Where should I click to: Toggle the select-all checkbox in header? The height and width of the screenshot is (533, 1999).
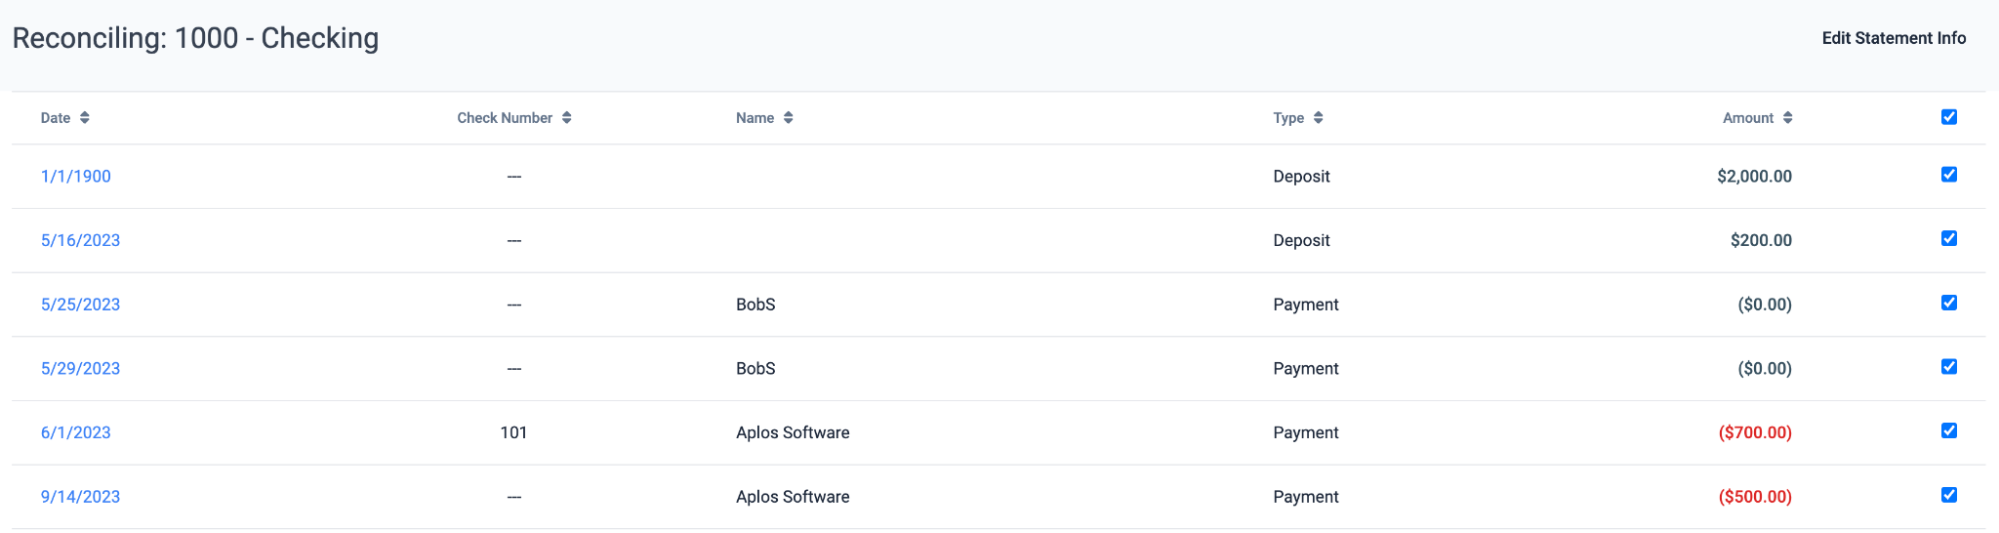[1949, 117]
